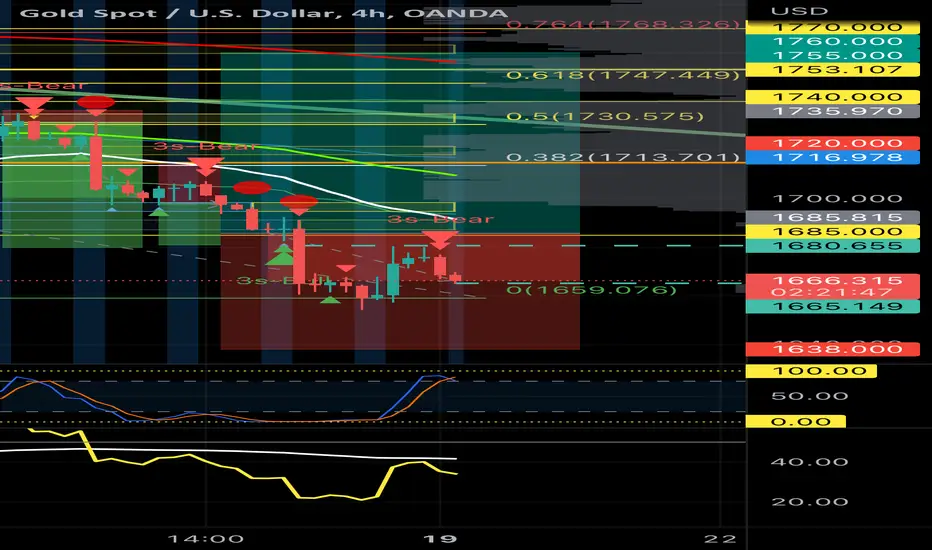Select the 0.618(1747.449) Fibonacci level label
The height and width of the screenshot is (550, 932).
click(x=623, y=75)
